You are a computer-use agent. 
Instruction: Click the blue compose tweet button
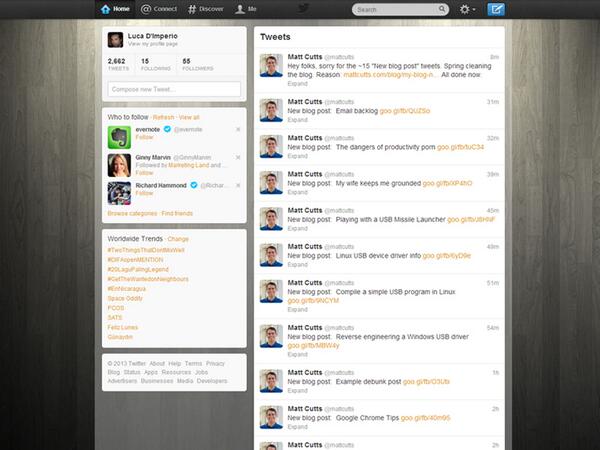click(x=496, y=9)
